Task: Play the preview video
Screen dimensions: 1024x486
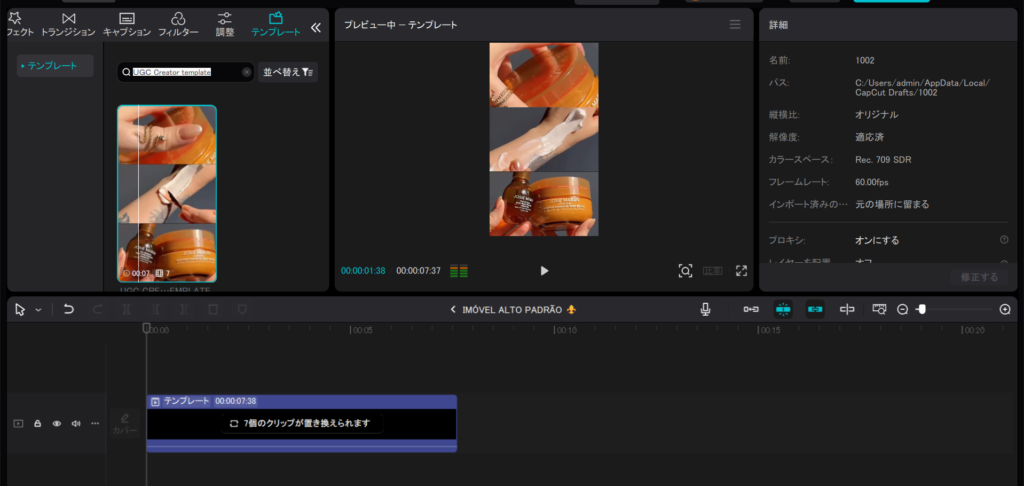Action: [544, 270]
